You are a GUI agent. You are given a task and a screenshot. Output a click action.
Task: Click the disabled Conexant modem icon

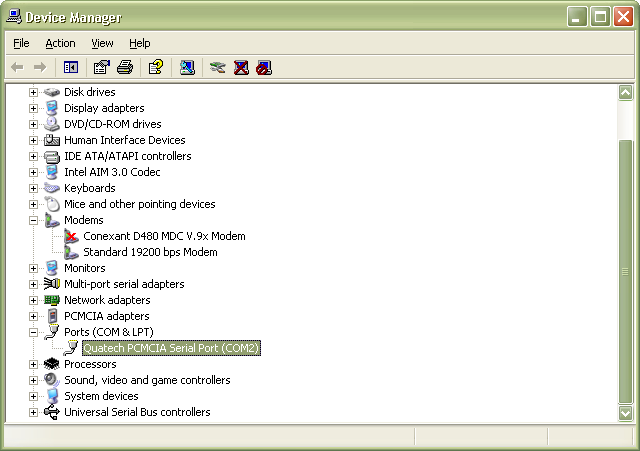point(71,236)
